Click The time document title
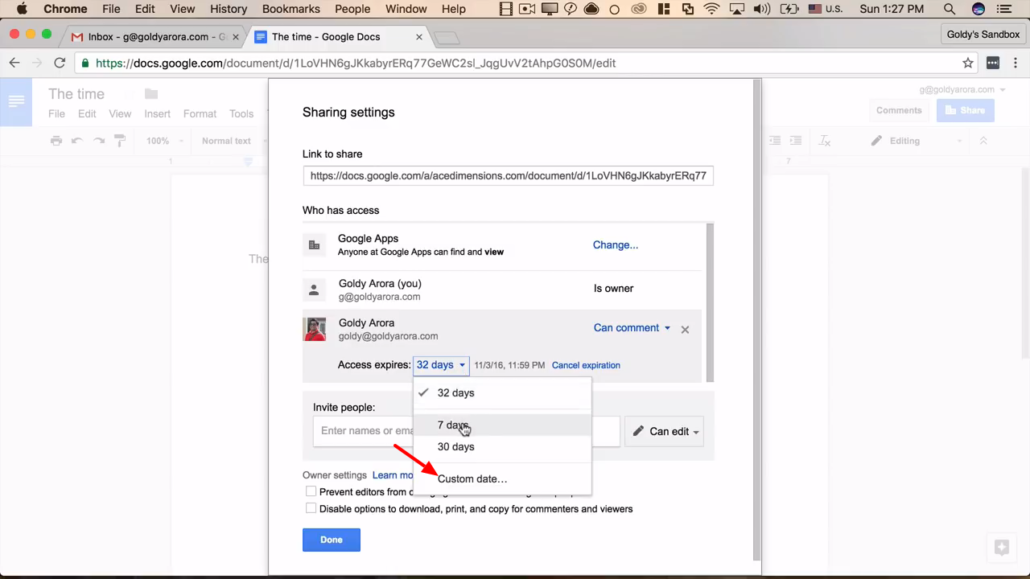 tap(76, 94)
